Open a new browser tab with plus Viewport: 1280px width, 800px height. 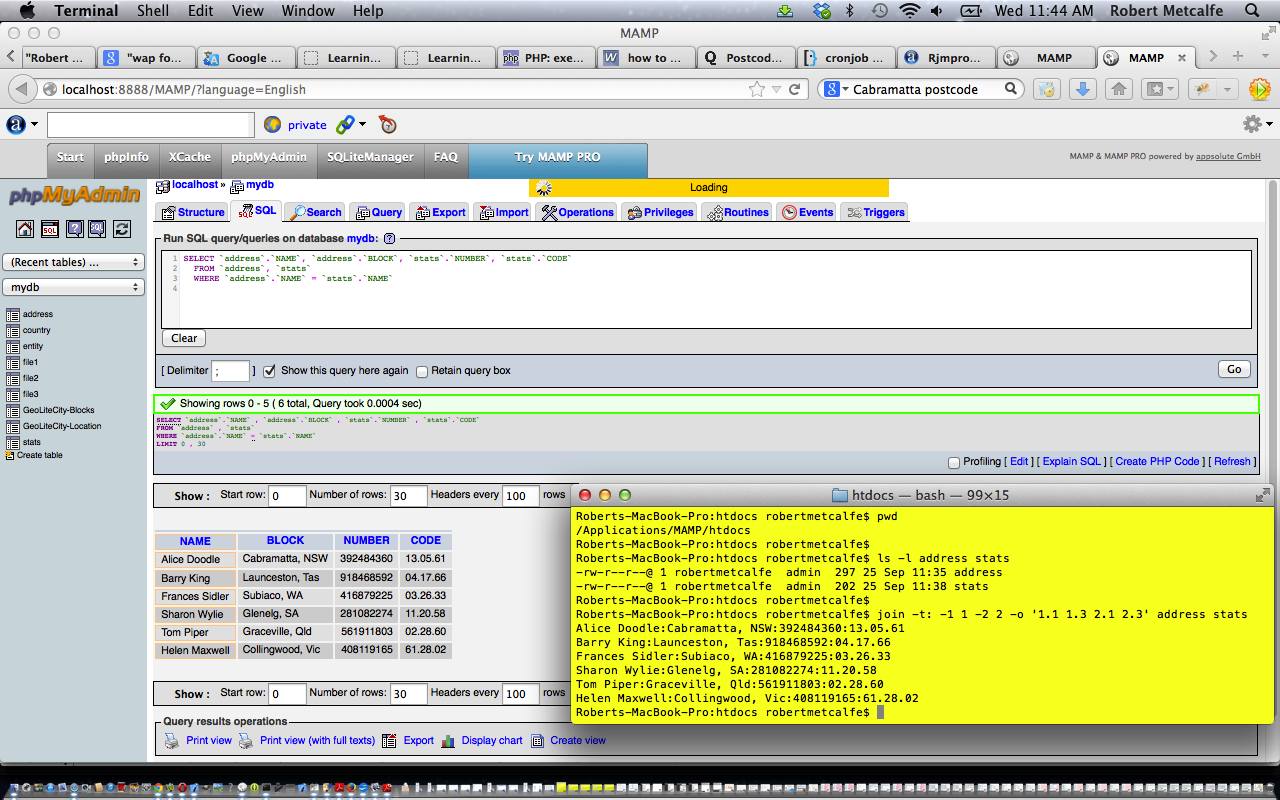click(x=1238, y=56)
